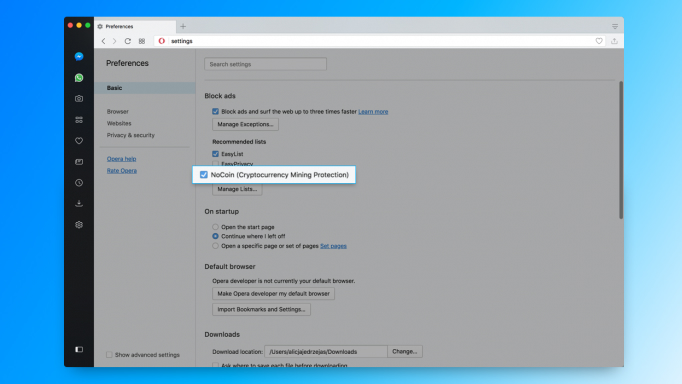Click Import Bookmarks and Settings button

261,309
